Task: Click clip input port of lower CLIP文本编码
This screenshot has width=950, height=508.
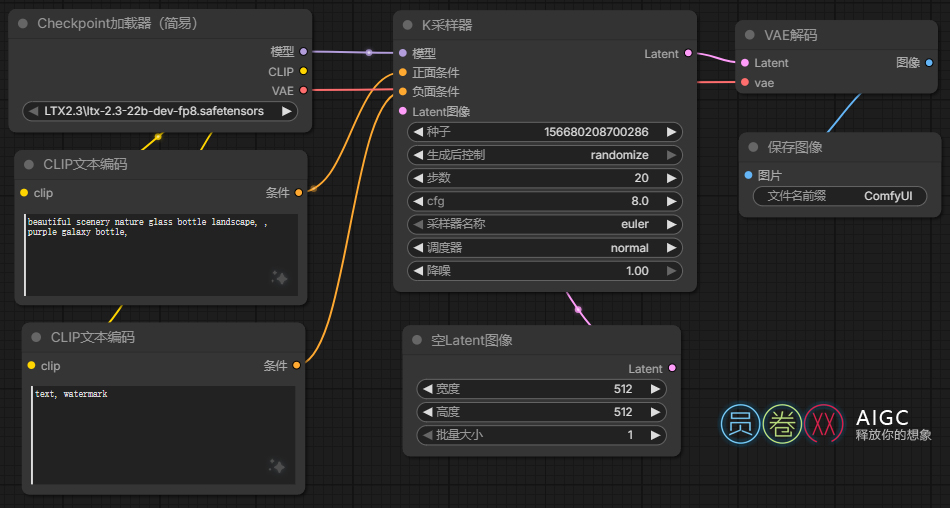Action: 32,366
